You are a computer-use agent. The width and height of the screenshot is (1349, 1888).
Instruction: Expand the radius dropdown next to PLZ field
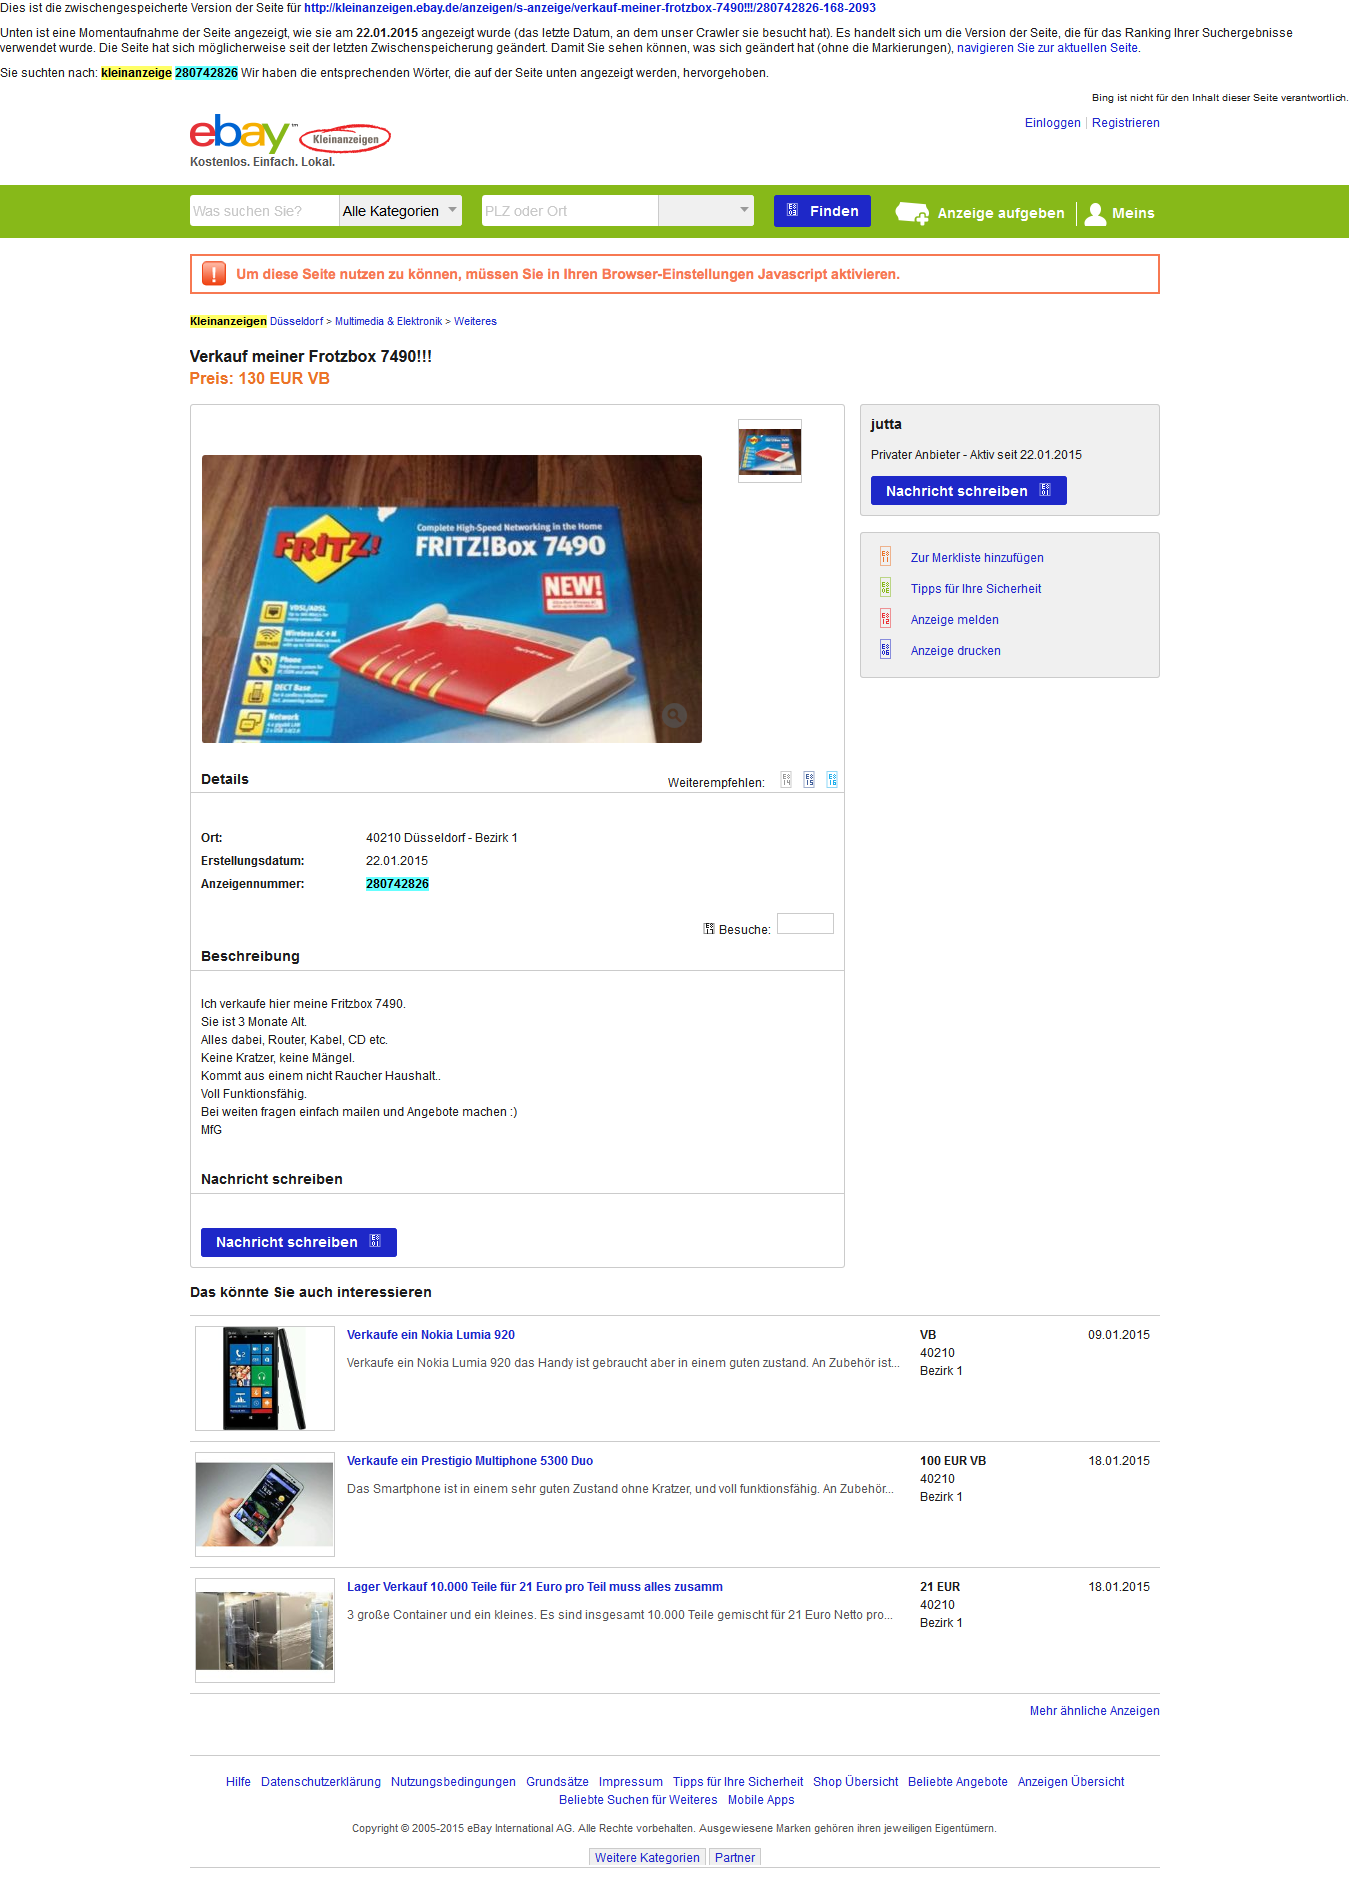(x=706, y=211)
